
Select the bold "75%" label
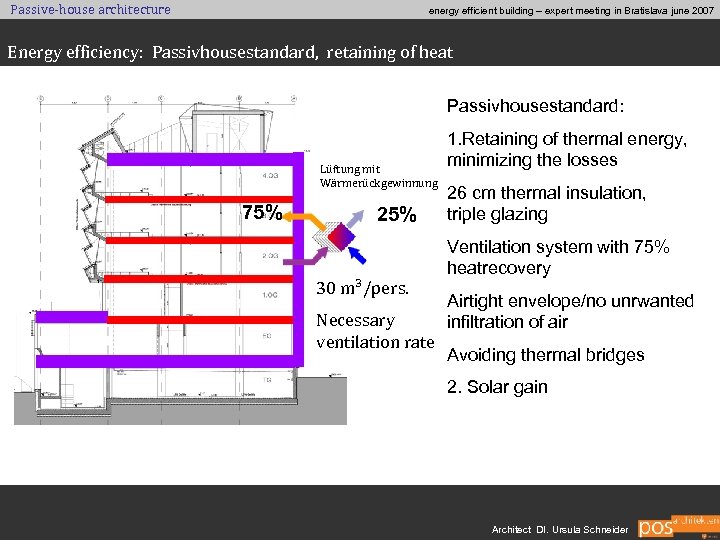tap(262, 212)
